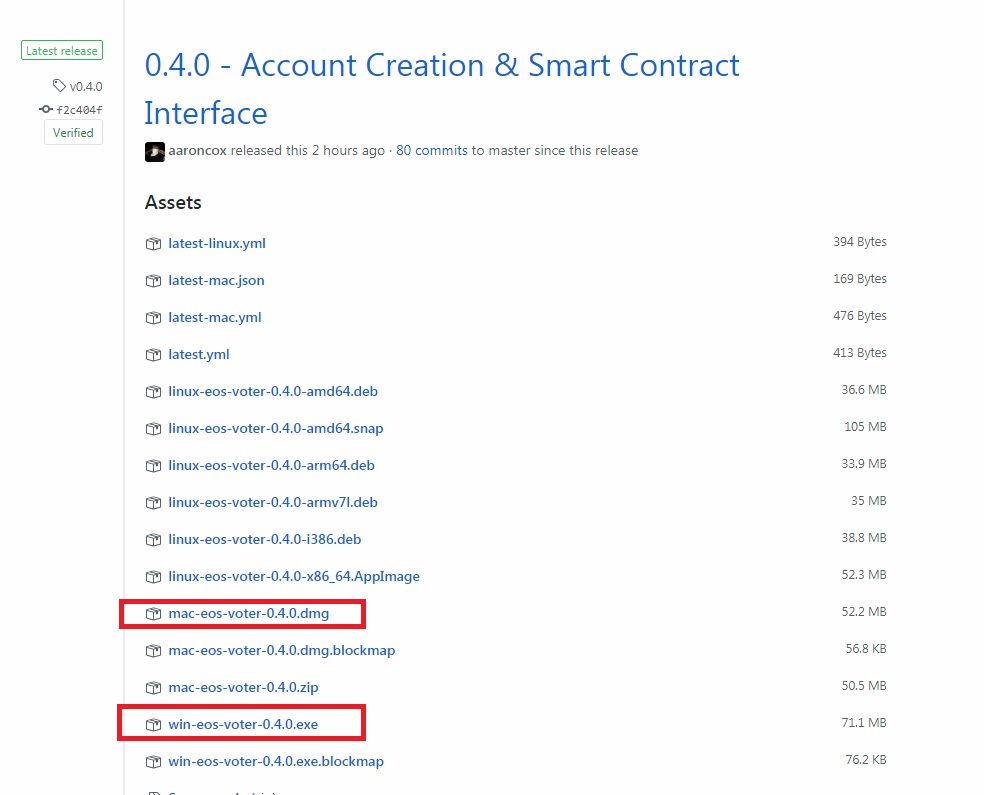Select the 413 Bytes size text
Screen dimensions: 984x795
pos(860,353)
